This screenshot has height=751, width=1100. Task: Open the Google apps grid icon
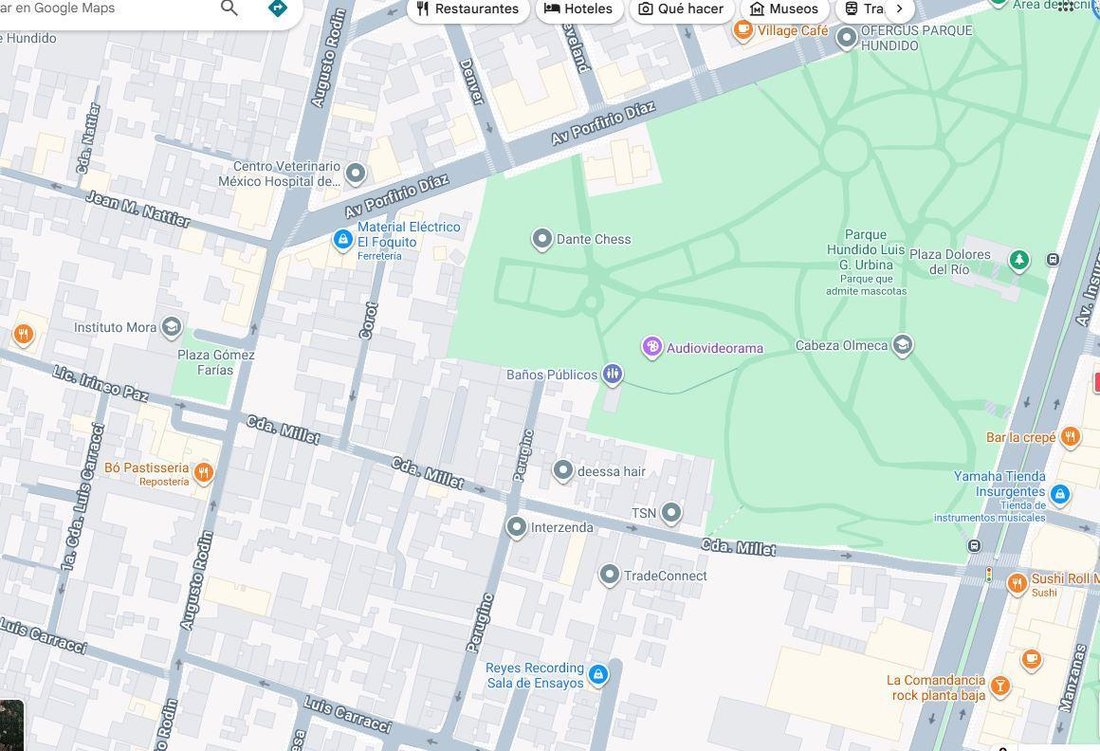click(1066, 6)
